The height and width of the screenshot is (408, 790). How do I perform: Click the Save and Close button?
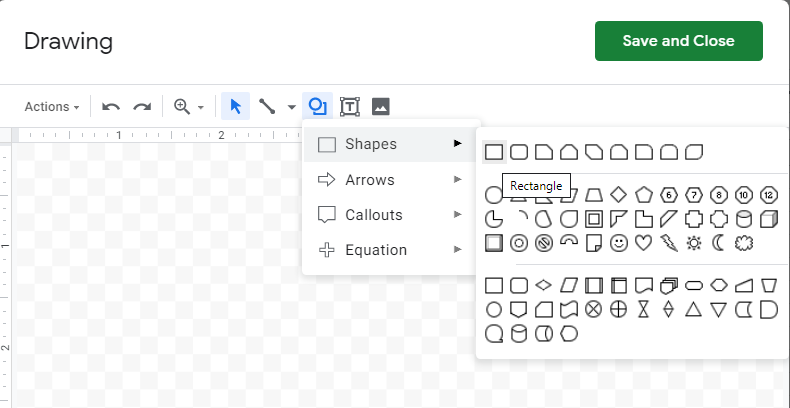678,41
